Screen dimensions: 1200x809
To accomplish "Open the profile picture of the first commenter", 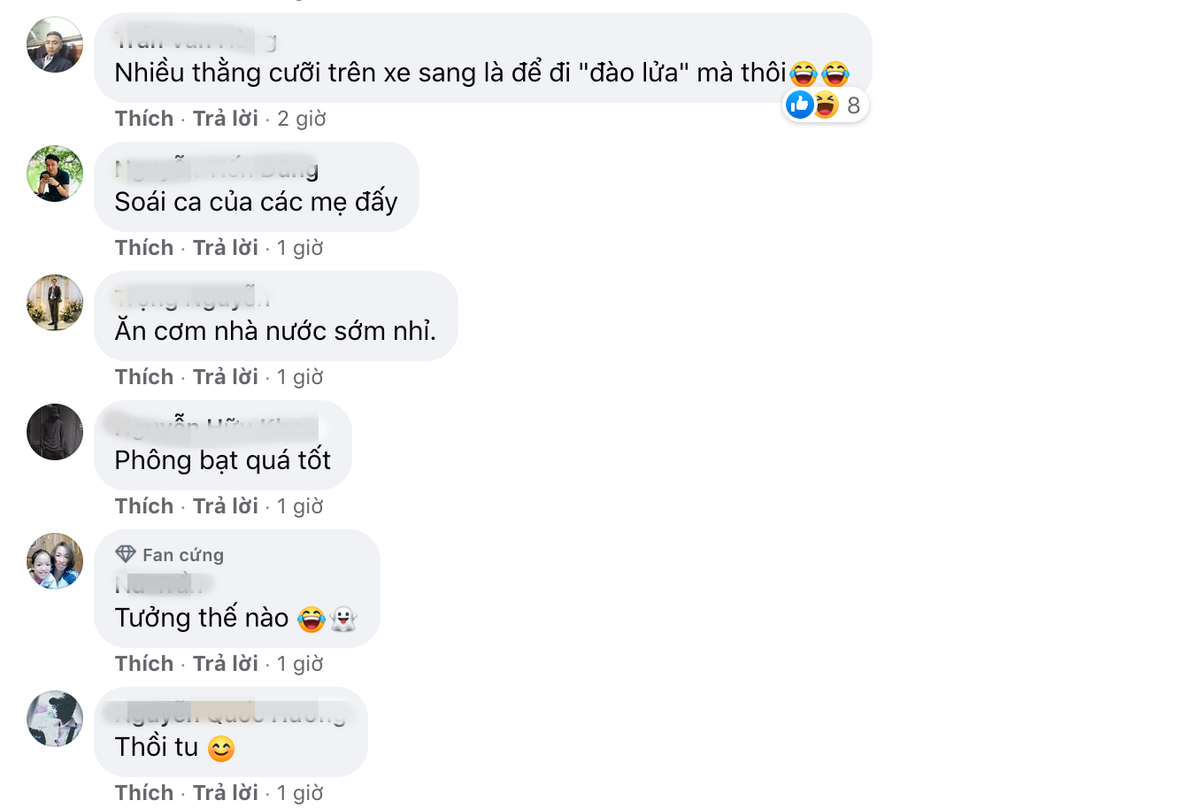I will [x=54, y=46].
